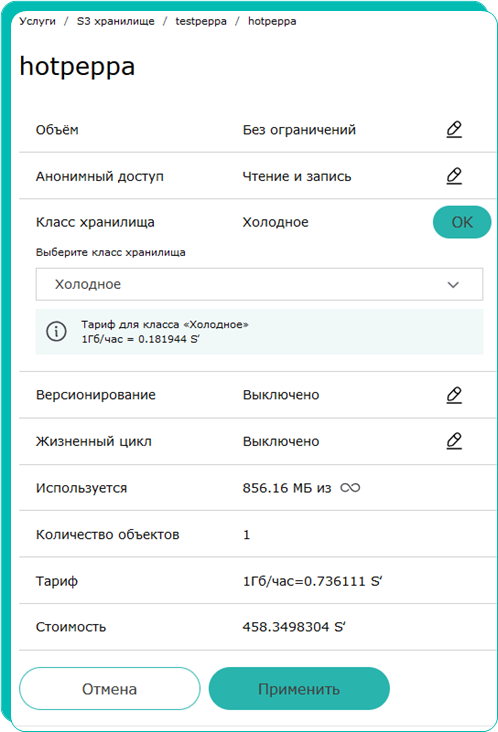Viewport: 498px width, 732px height.
Task: Click Применить to apply changes
Action: point(299,689)
